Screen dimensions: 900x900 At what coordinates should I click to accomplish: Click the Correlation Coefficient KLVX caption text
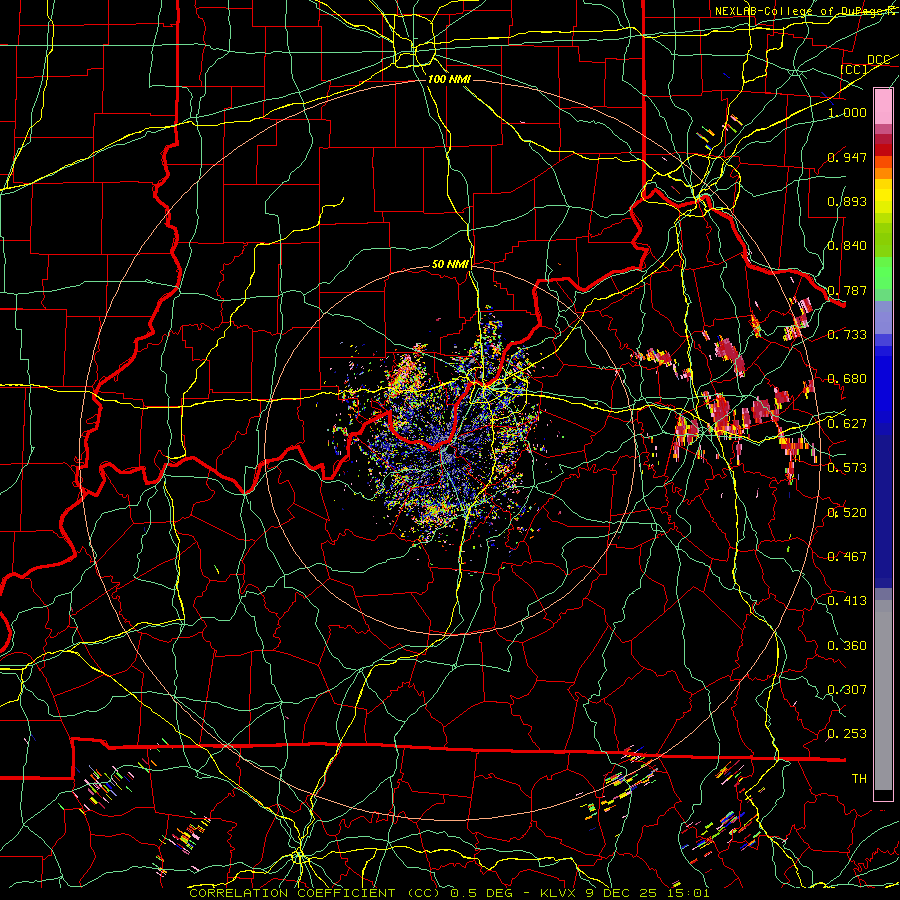pos(449,893)
